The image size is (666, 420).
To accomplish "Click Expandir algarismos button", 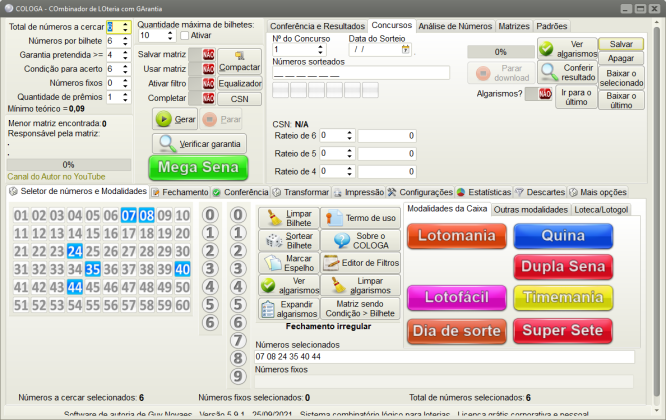I will 289,309.
